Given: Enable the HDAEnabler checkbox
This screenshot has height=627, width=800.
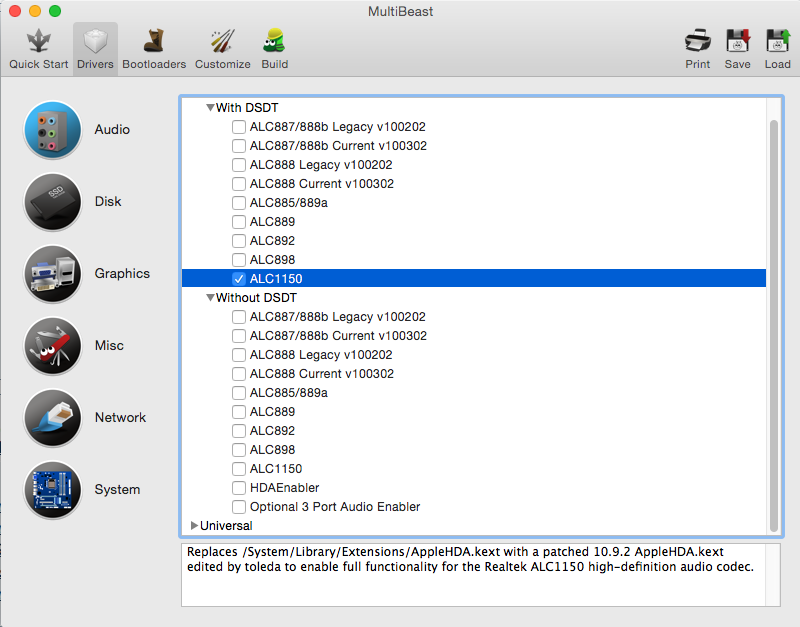Looking at the screenshot, I should point(239,488).
